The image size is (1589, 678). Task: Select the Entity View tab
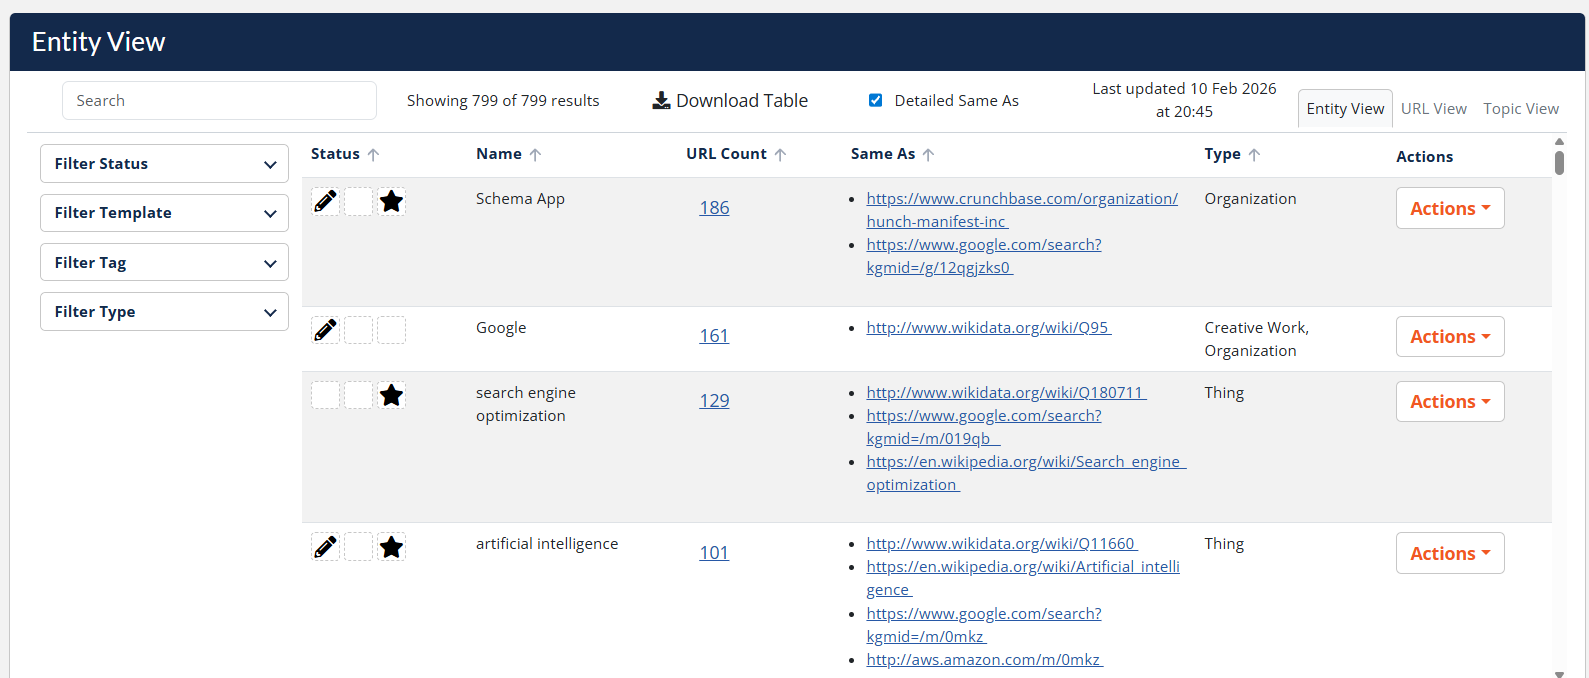pyautogui.click(x=1345, y=109)
